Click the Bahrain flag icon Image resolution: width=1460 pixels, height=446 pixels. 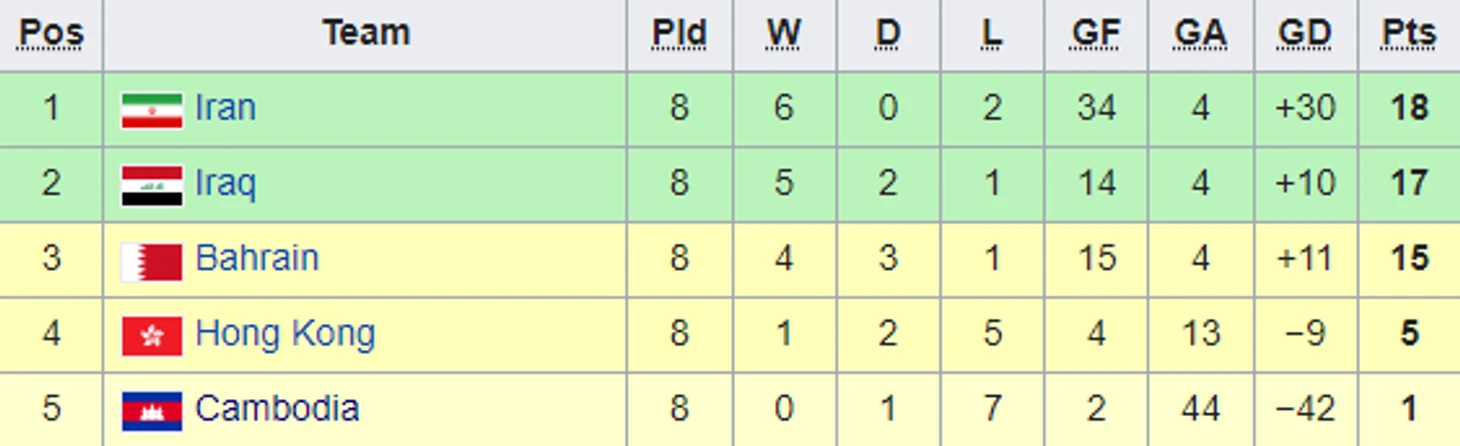coord(152,262)
